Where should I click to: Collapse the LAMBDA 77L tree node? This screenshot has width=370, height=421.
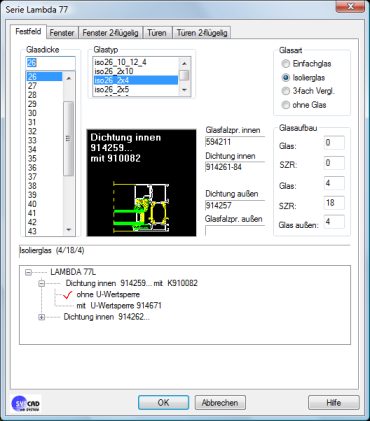[x=29, y=272]
